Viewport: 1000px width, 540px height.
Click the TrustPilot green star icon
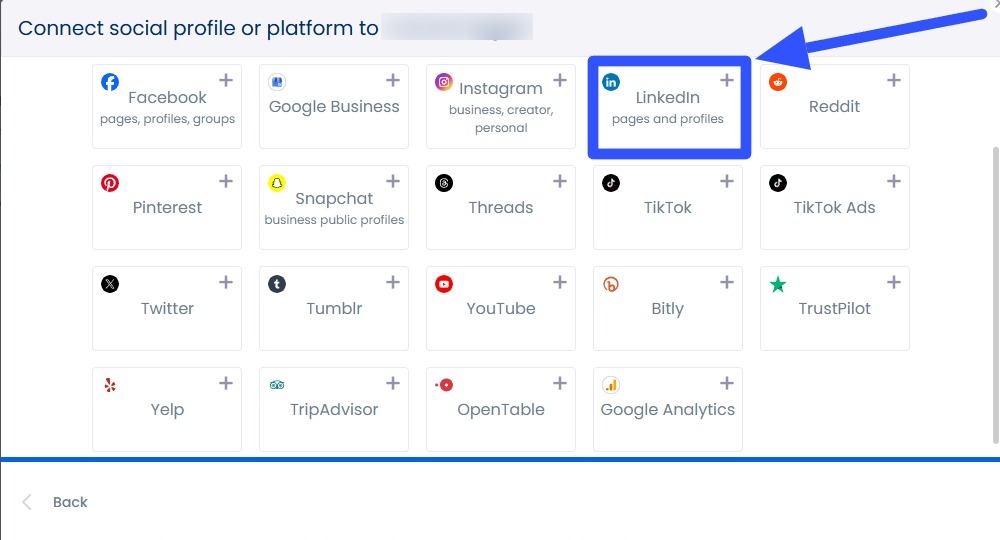point(778,284)
